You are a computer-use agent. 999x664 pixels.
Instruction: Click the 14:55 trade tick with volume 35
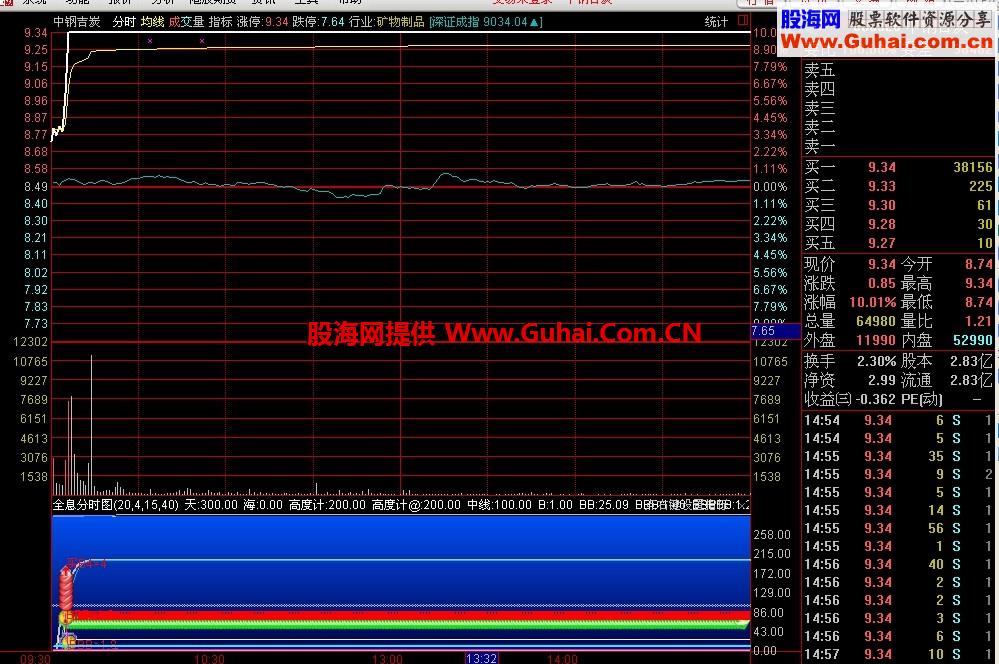[x=898, y=456]
